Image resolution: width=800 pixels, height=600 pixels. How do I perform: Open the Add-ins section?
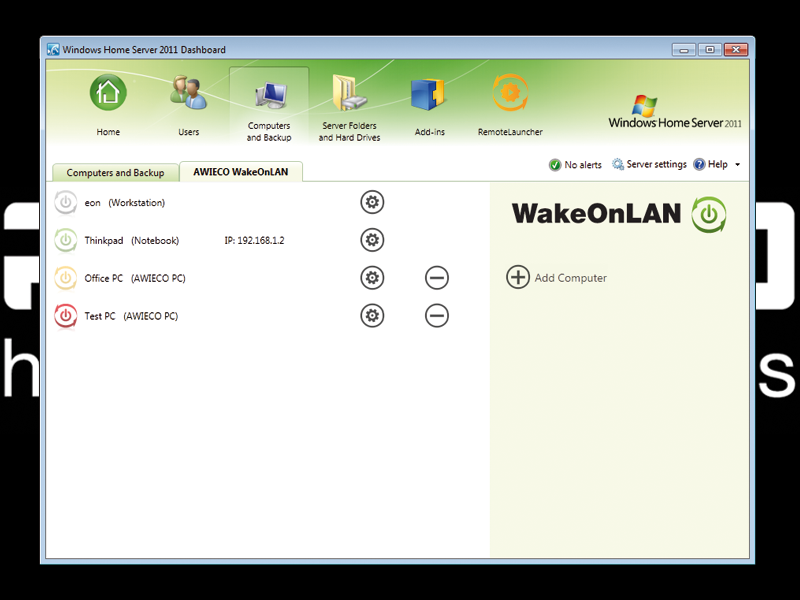click(430, 106)
